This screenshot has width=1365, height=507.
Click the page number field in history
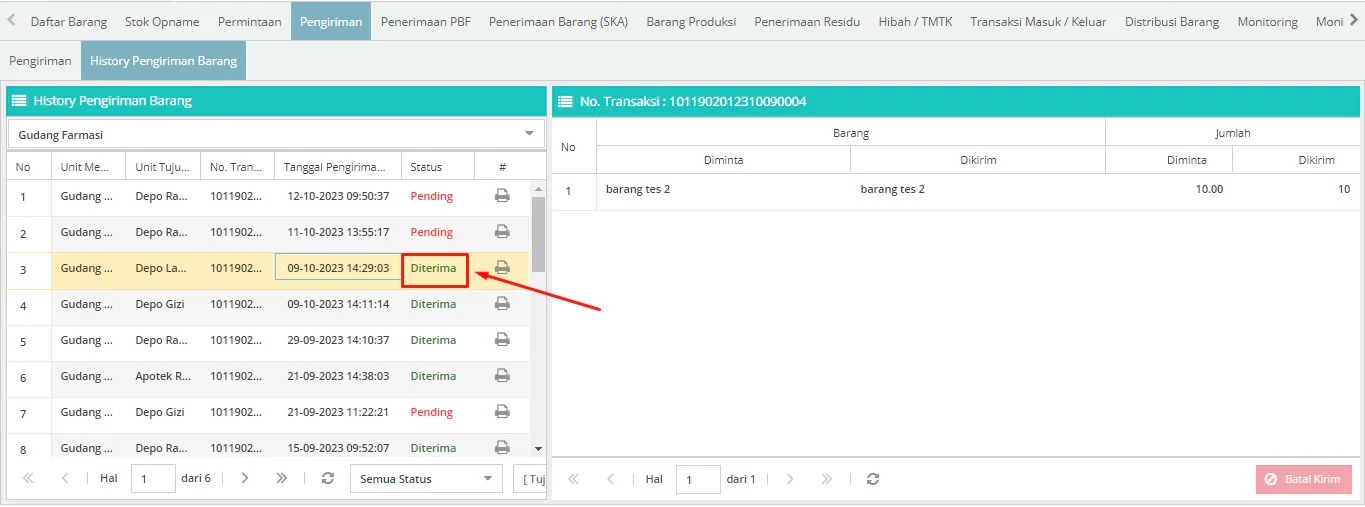point(153,479)
